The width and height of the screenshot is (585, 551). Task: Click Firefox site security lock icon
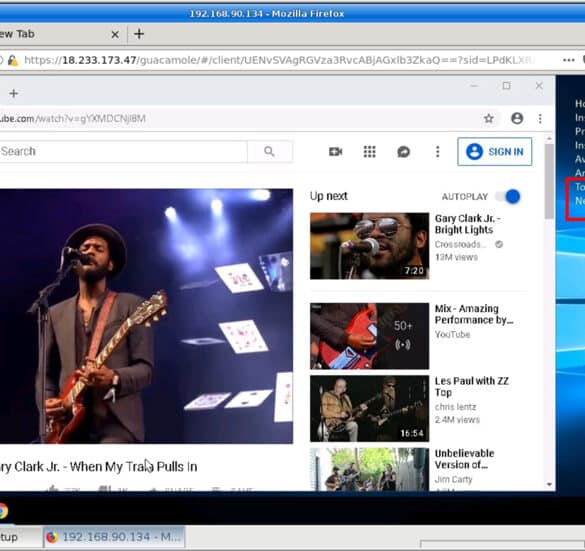pyautogui.click(x=13, y=60)
